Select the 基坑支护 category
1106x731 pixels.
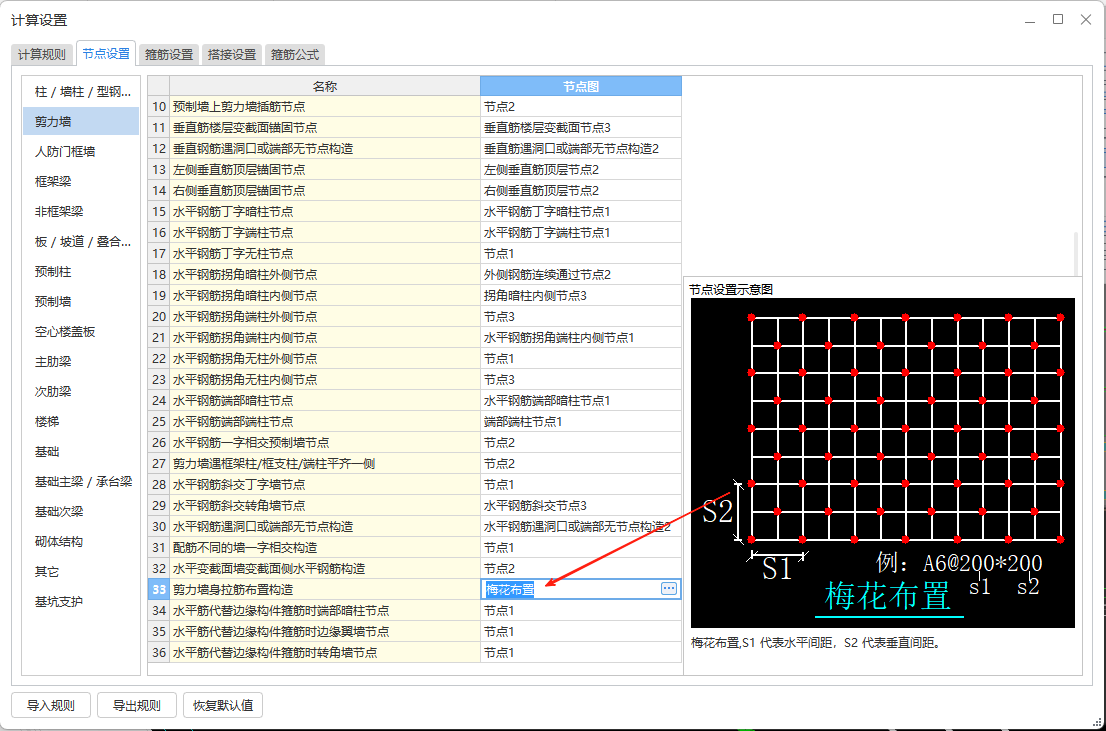81,602
